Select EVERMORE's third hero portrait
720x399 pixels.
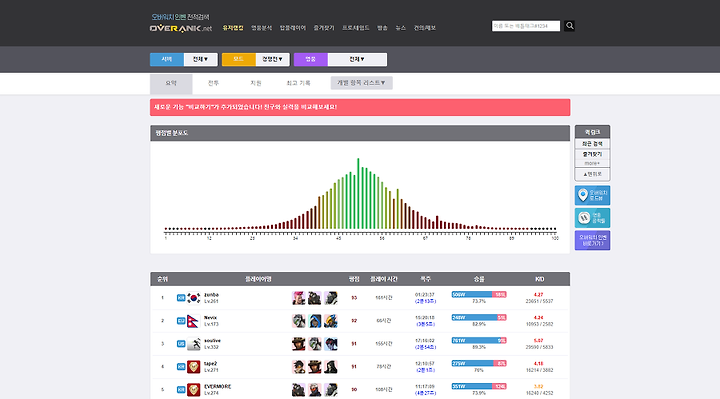pos(331,390)
